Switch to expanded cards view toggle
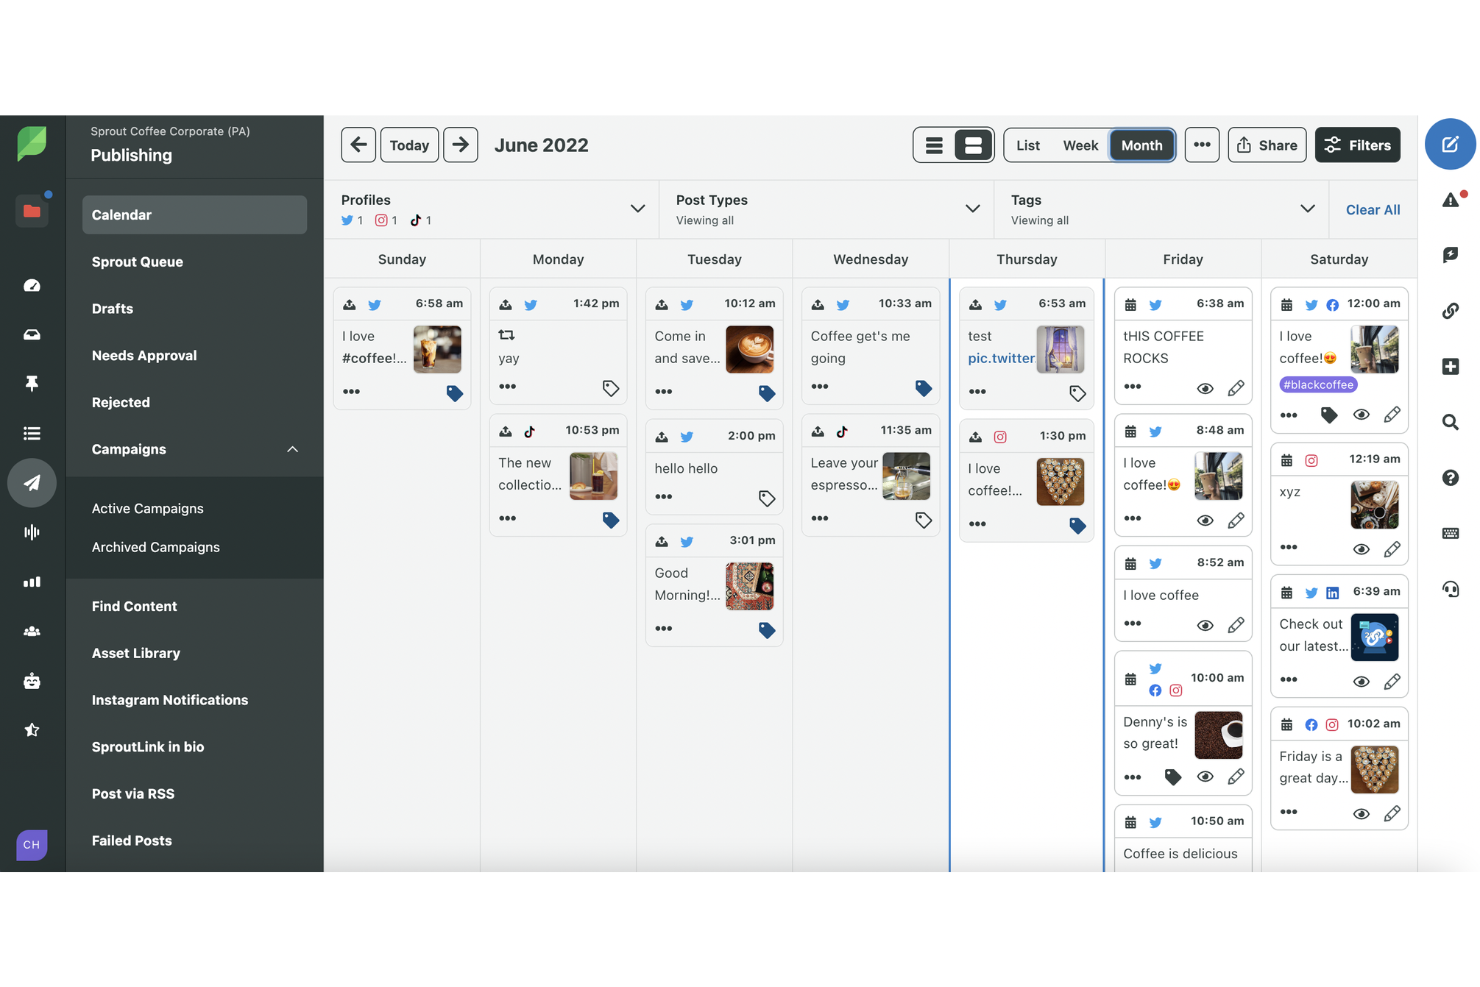This screenshot has width=1480, height=987. click(973, 145)
